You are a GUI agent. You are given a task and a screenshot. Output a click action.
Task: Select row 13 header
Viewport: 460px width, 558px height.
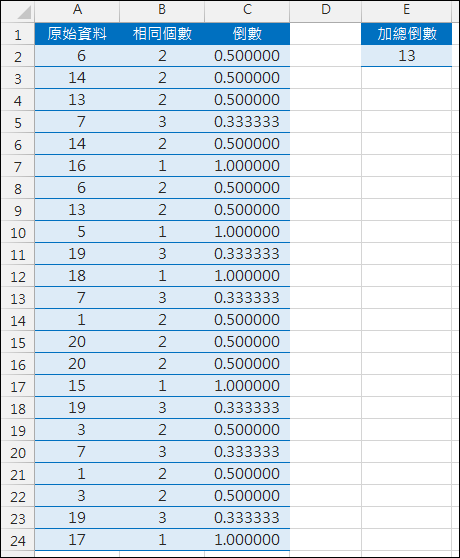(x=18, y=298)
